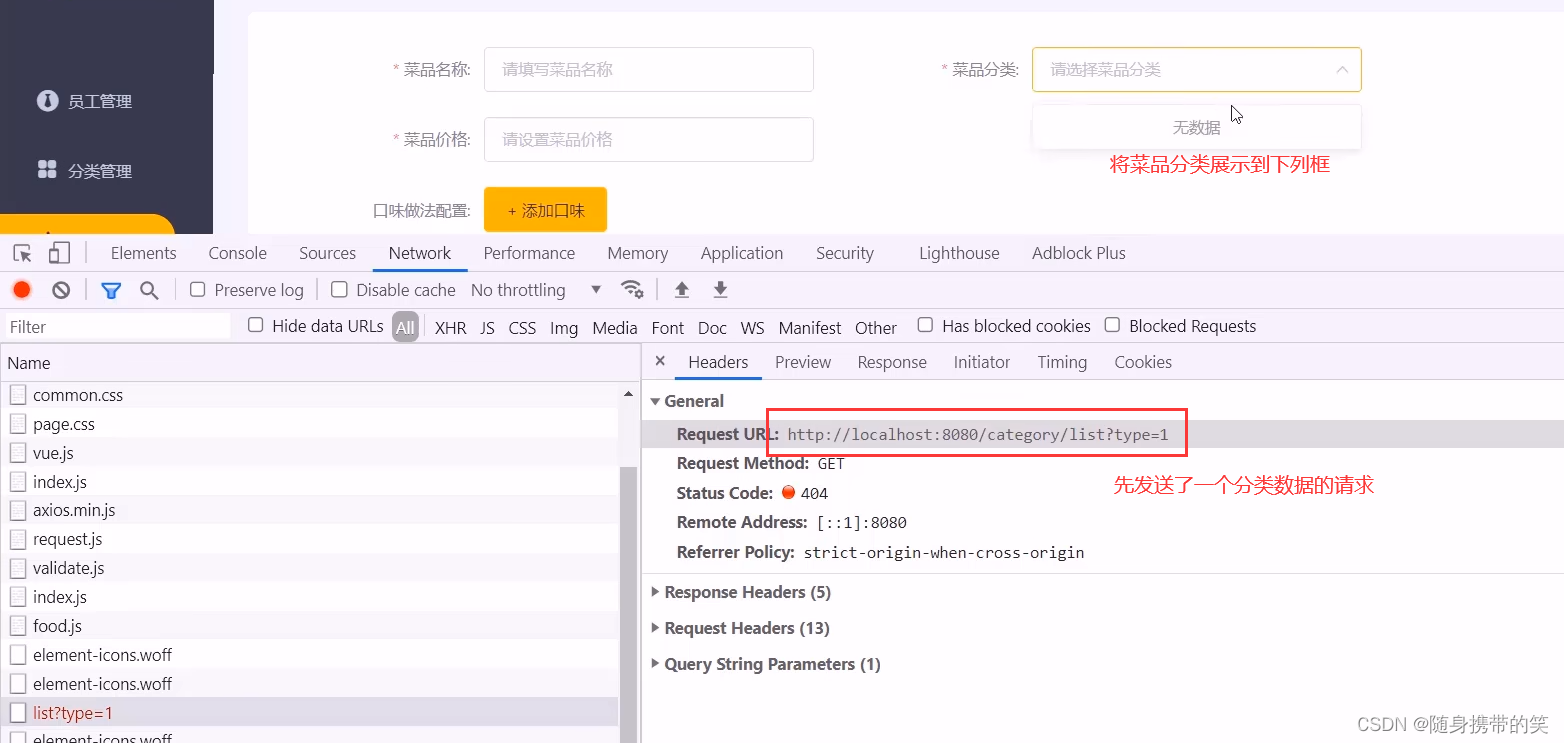Select validate.js file icon
Viewport: 1564px width, 743px height.
(x=18, y=568)
